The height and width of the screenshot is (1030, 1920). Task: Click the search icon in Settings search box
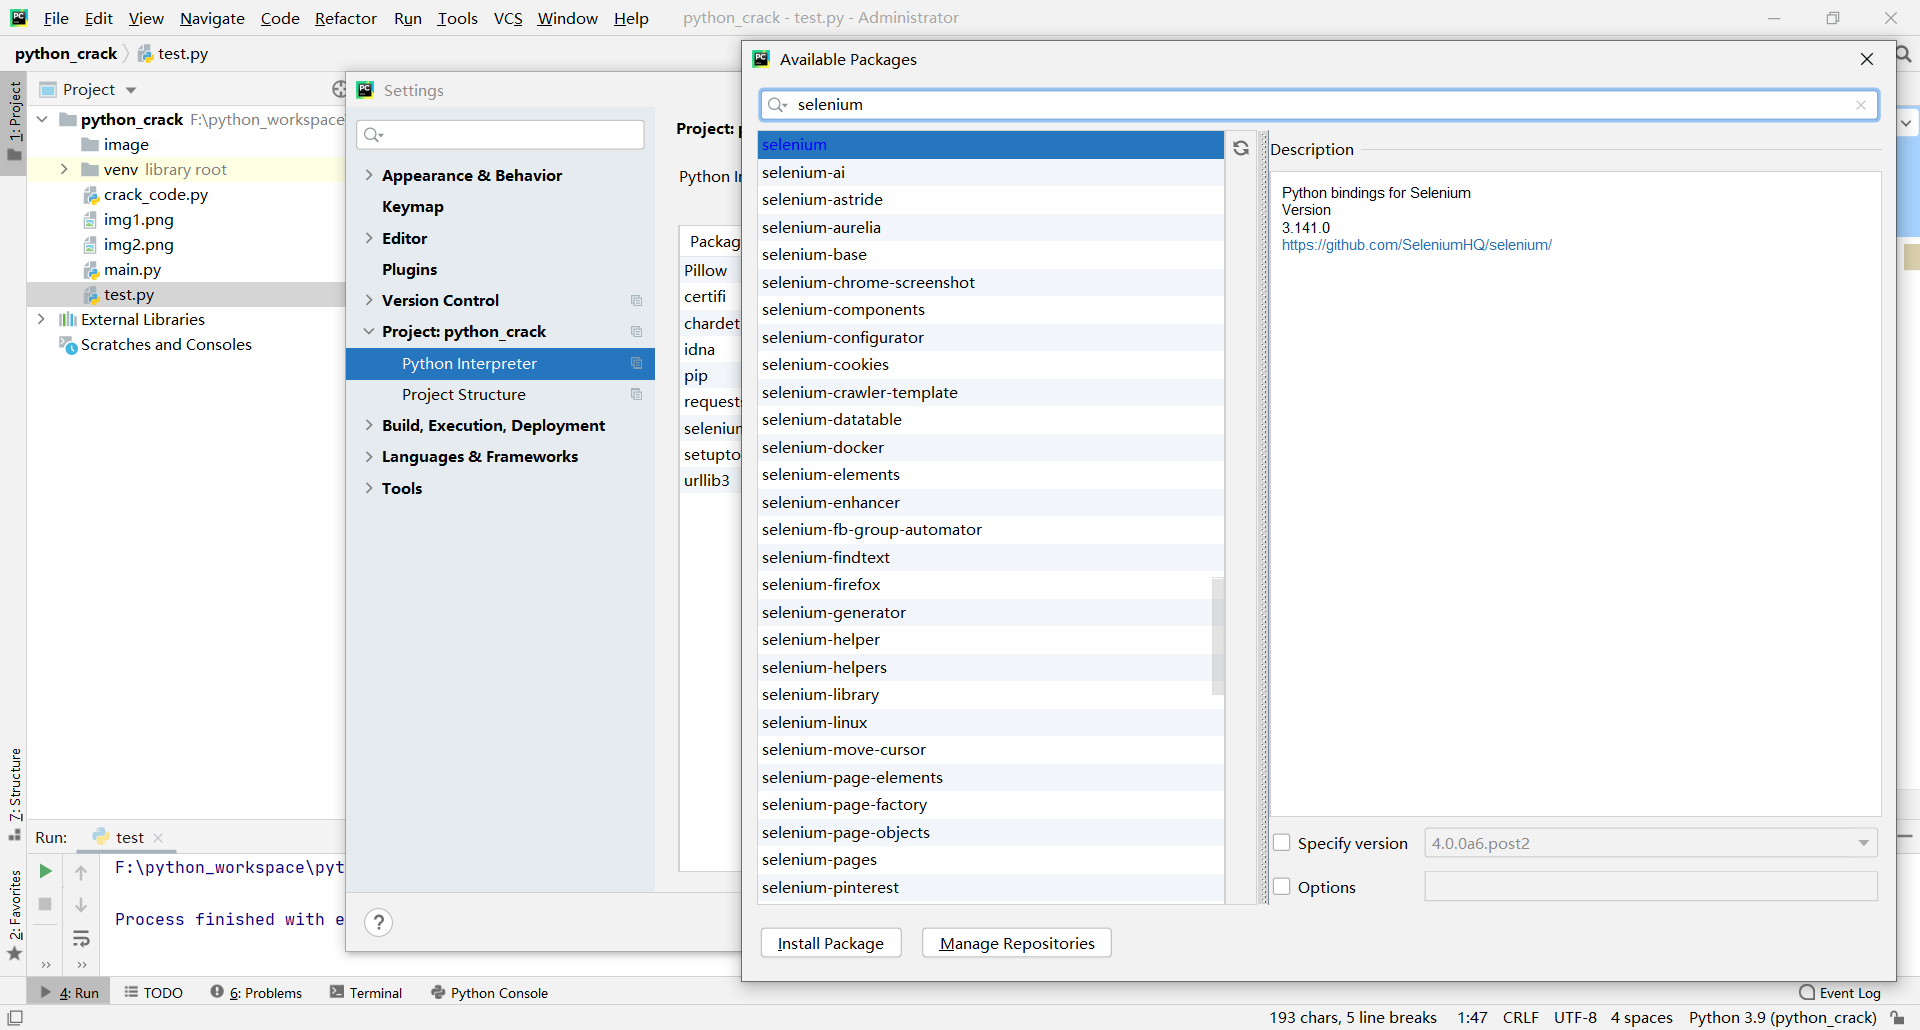coord(373,135)
